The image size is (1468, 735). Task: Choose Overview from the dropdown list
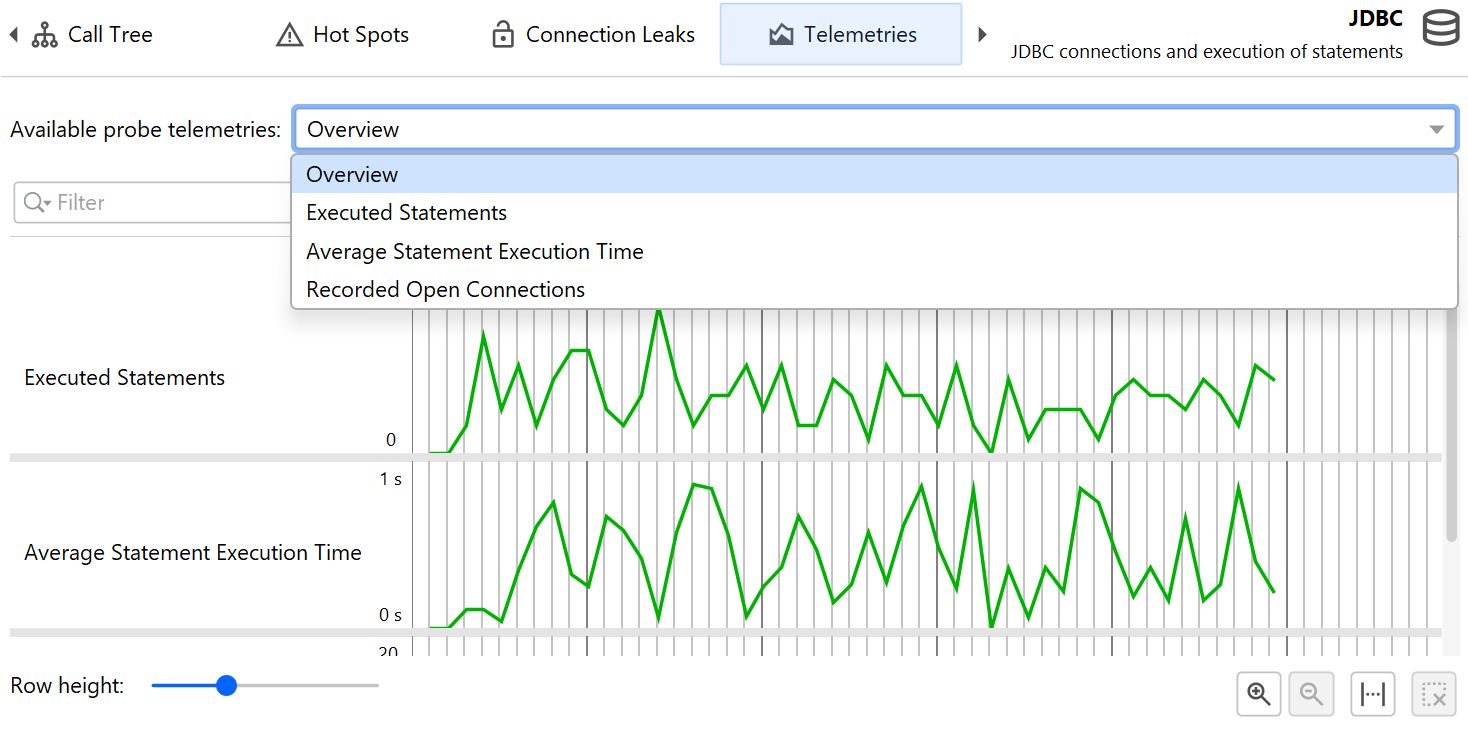click(352, 175)
